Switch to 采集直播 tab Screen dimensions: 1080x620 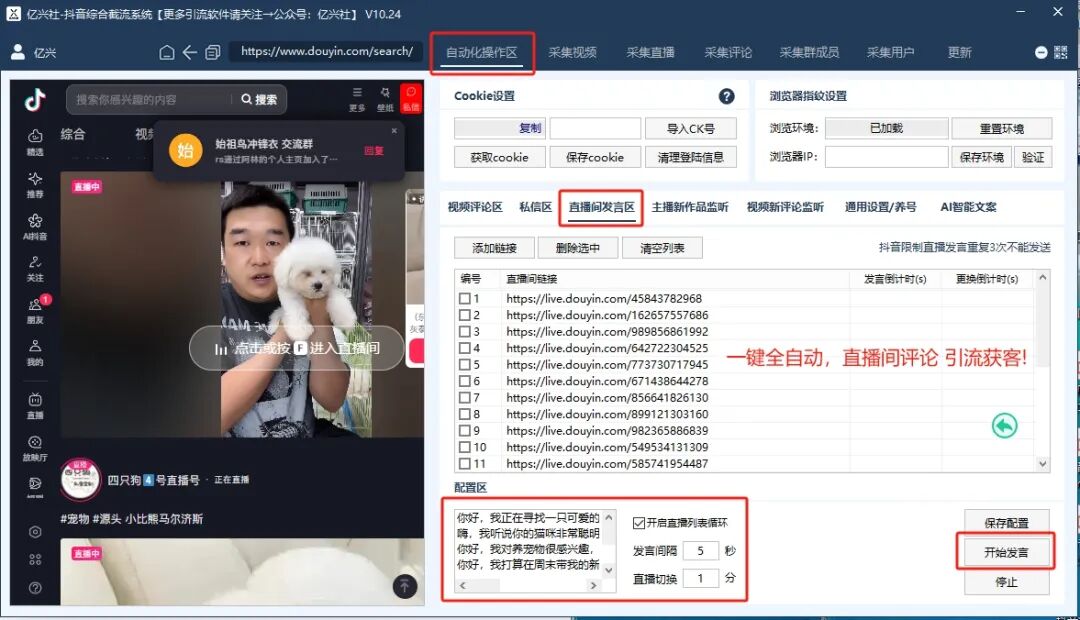(650, 52)
